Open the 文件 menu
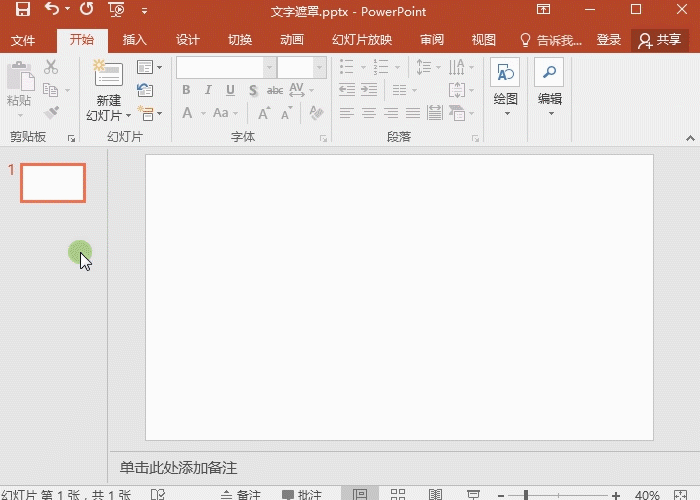Image resolution: width=700 pixels, height=500 pixels. coord(23,41)
